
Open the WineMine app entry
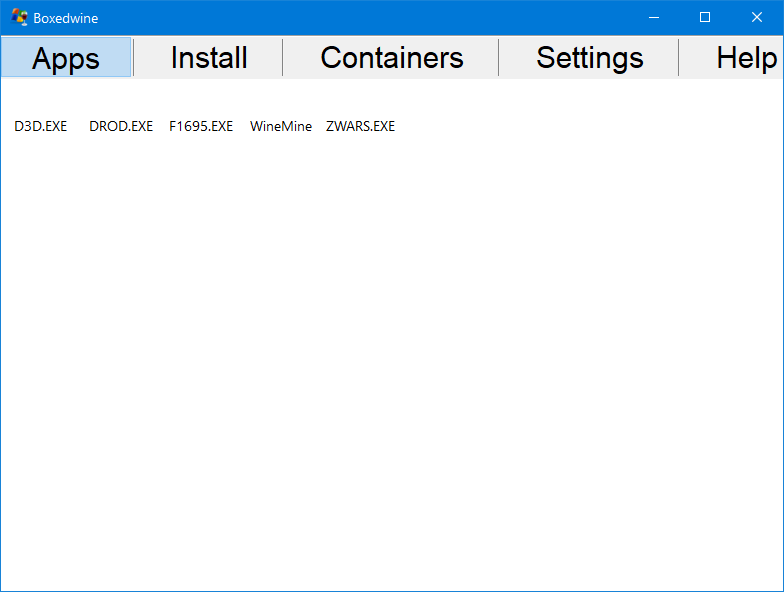tap(281, 126)
